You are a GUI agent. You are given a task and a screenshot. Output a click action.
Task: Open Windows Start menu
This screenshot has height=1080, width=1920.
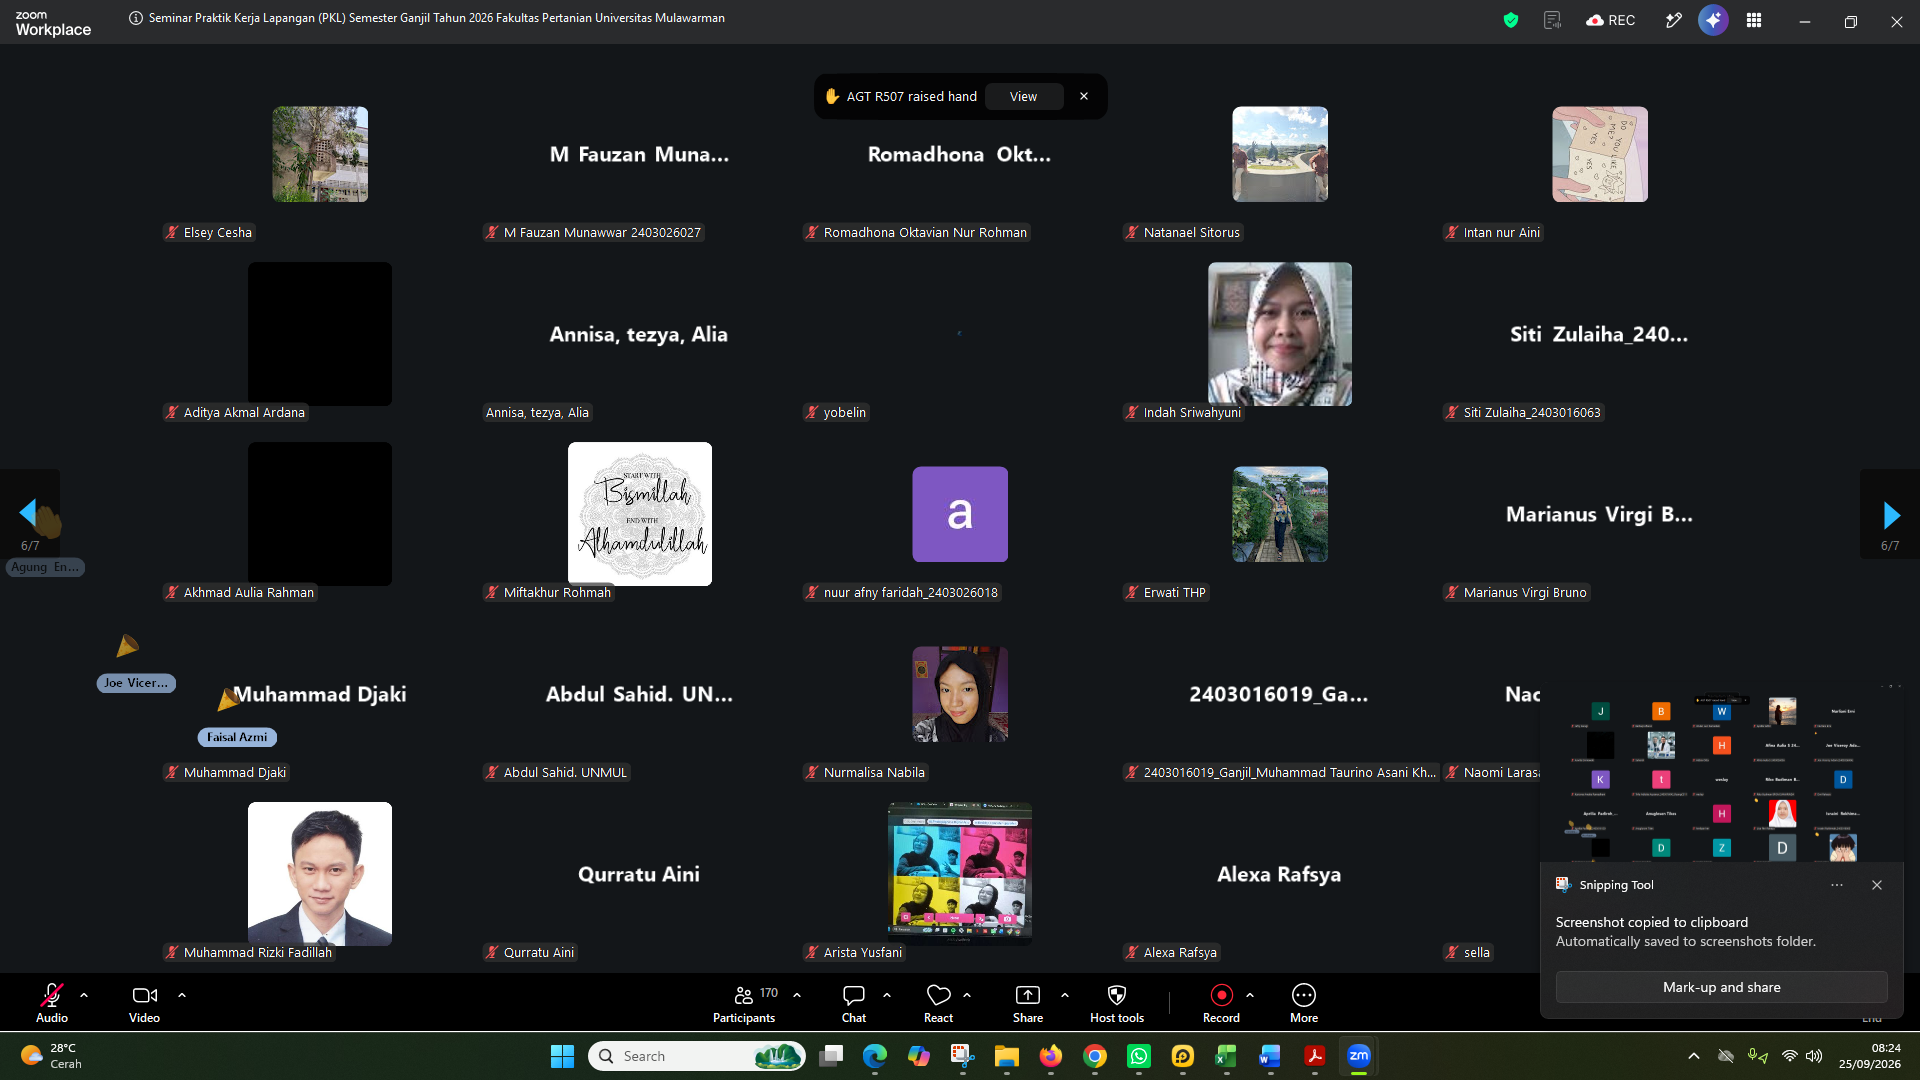tap(562, 1056)
